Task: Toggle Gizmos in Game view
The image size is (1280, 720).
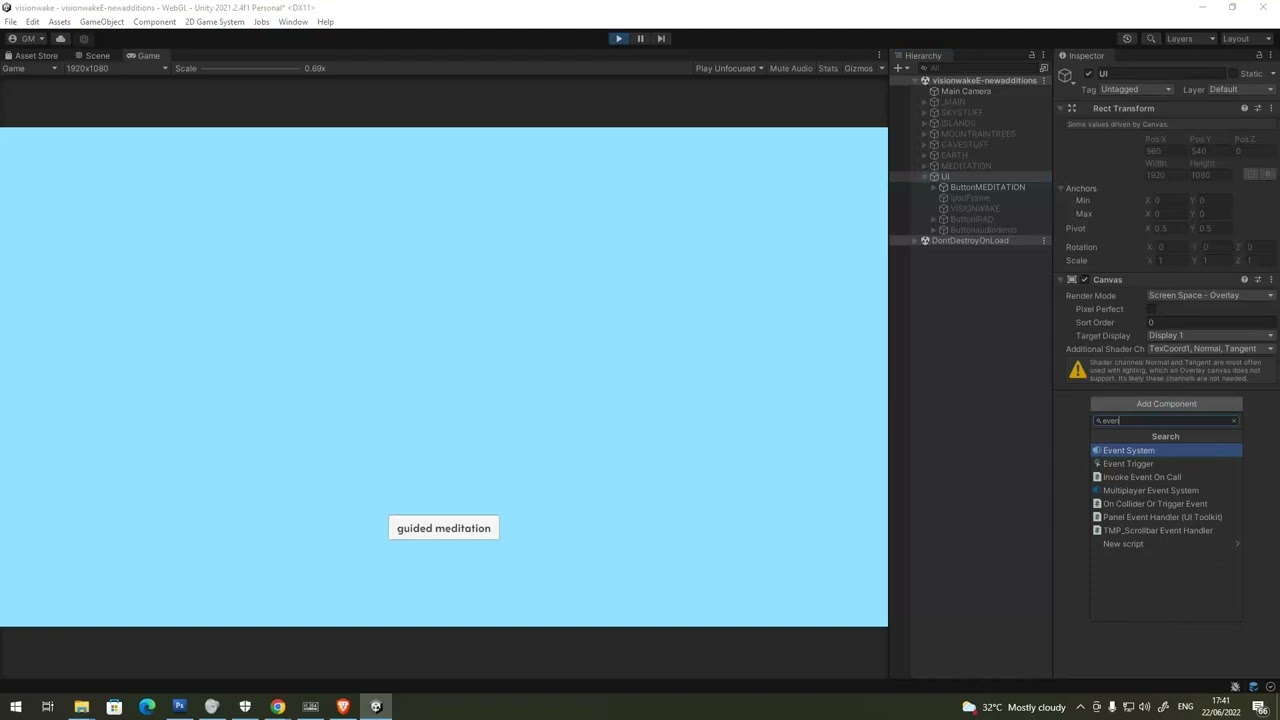Action: (x=858, y=69)
